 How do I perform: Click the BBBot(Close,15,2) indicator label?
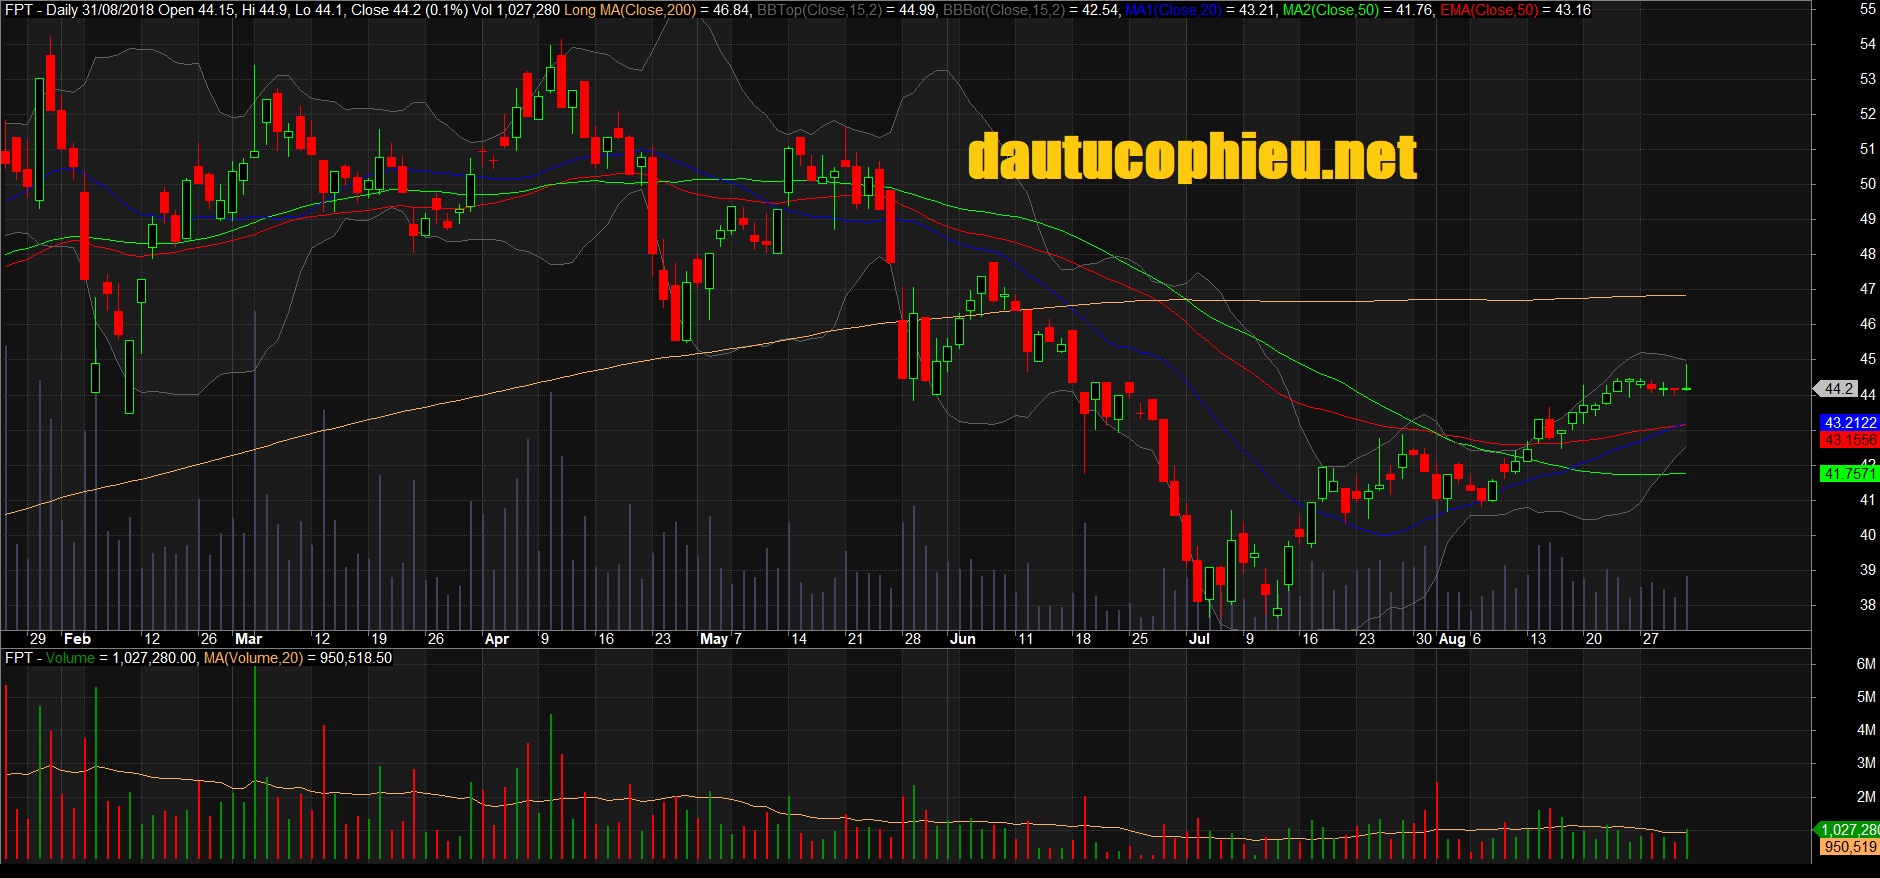[1003, 10]
